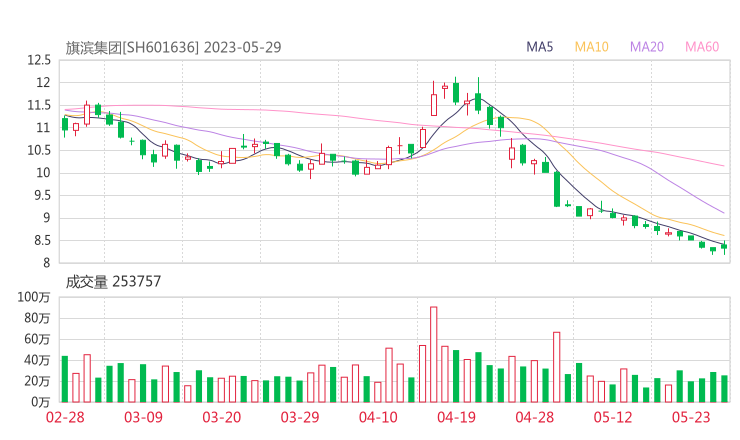
Task: Click the 60万 volume axis label
Action: (x=37, y=339)
